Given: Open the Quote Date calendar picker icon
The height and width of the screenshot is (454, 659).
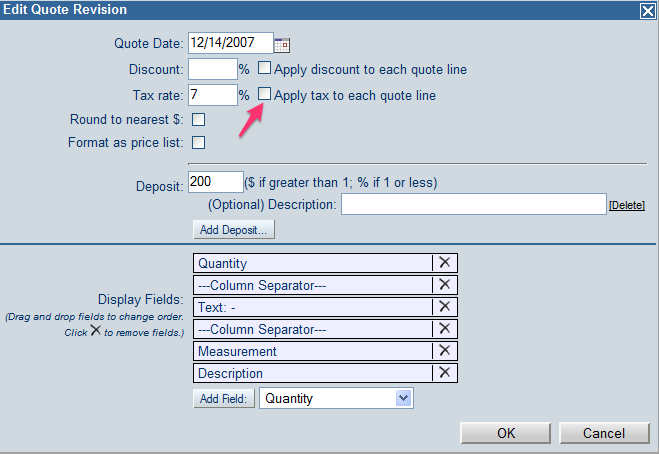Looking at the screenshot, I should (282, 45).
